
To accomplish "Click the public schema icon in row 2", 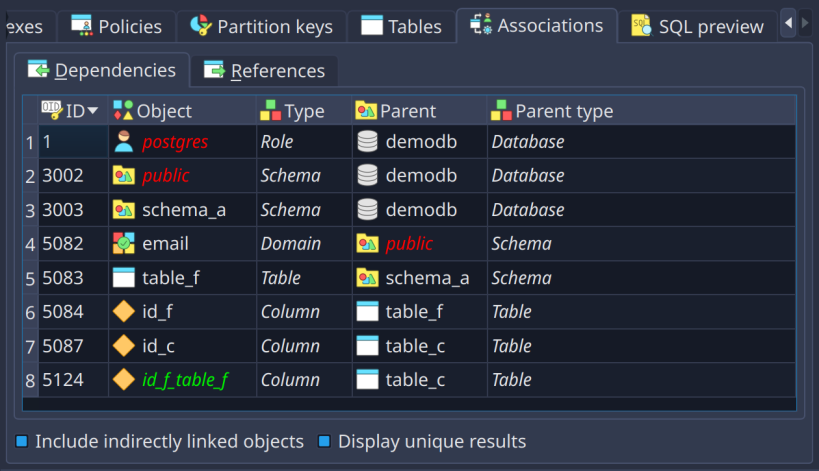I will [x=124, y=176].
